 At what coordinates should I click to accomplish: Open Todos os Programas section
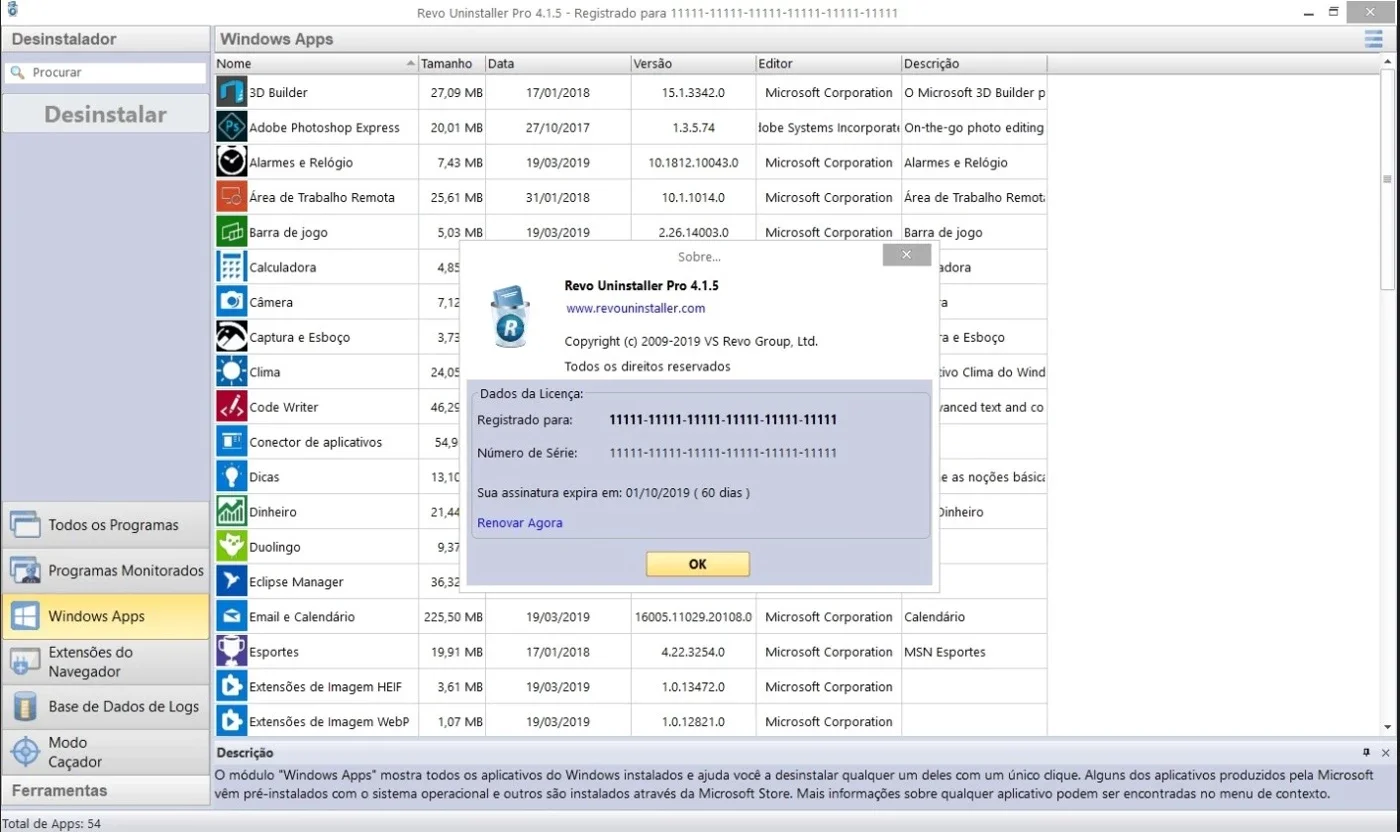pyautogui.click(x=105, y=525)
